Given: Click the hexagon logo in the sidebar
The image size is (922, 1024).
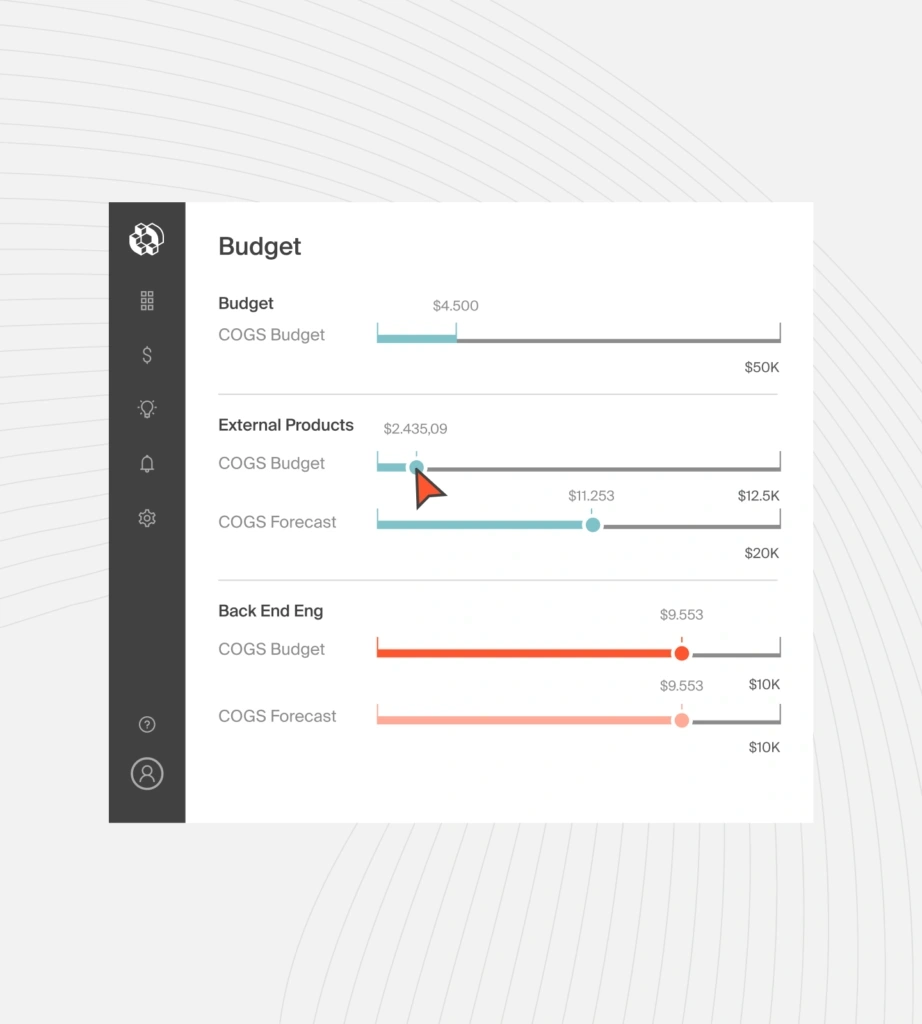Looking at the screenshot, I should click(147, 239).
